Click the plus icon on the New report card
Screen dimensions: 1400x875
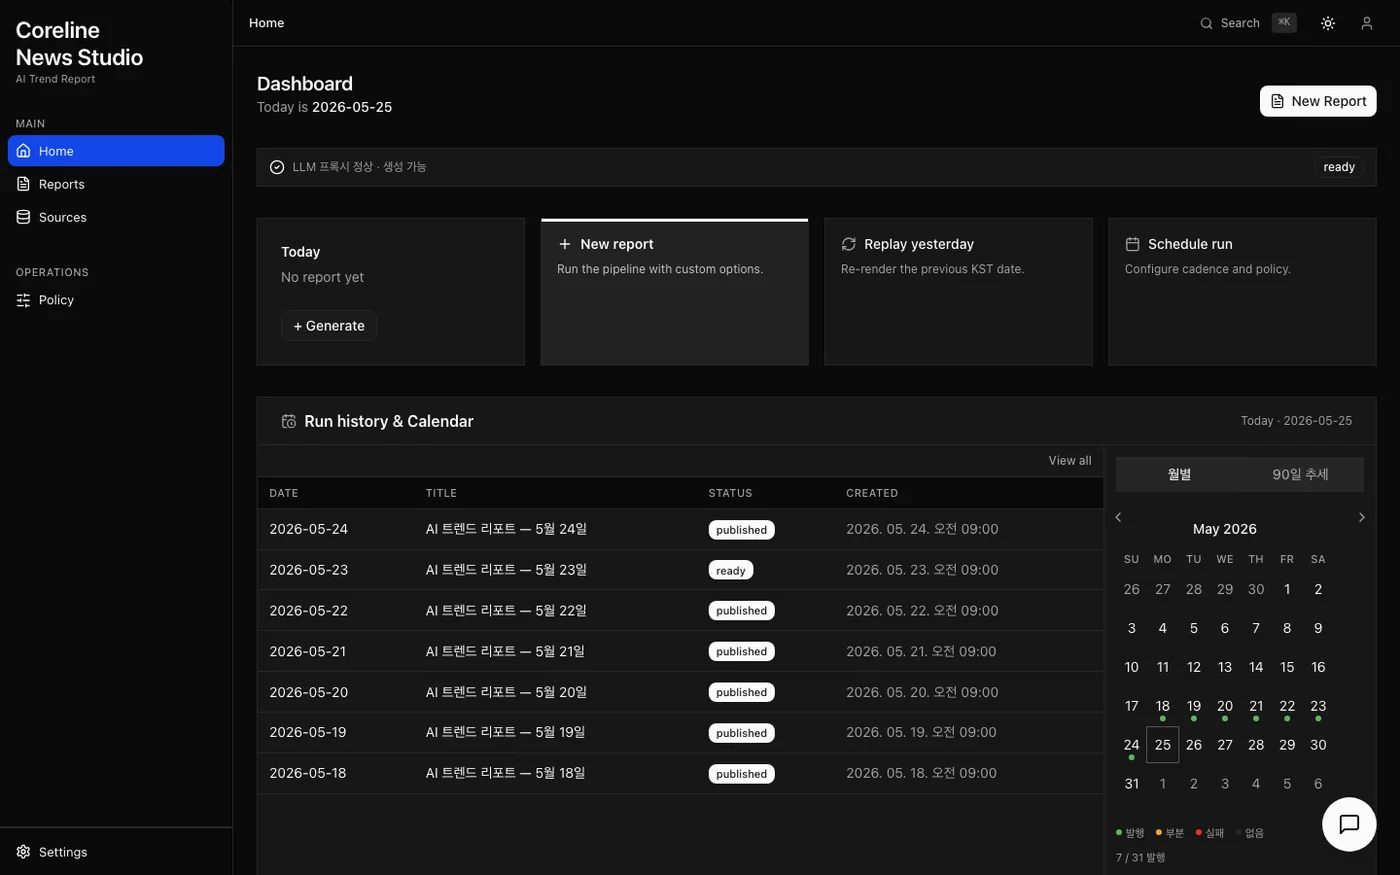565,244
